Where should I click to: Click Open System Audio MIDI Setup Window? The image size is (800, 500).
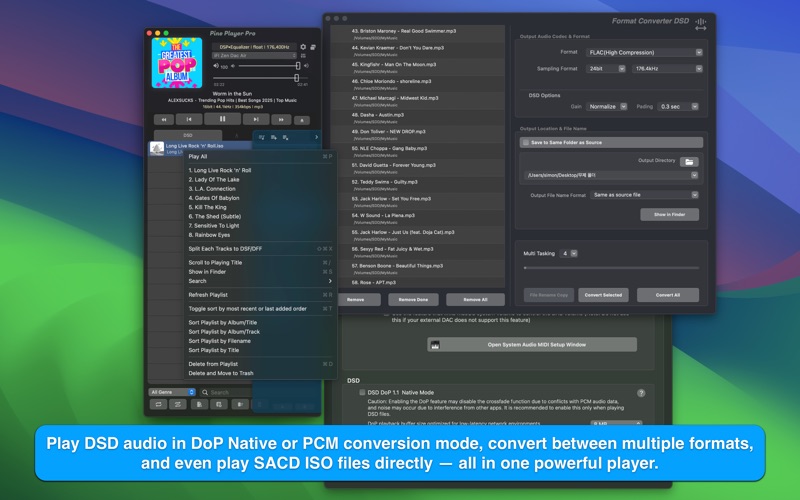click(x=532, y=345)
